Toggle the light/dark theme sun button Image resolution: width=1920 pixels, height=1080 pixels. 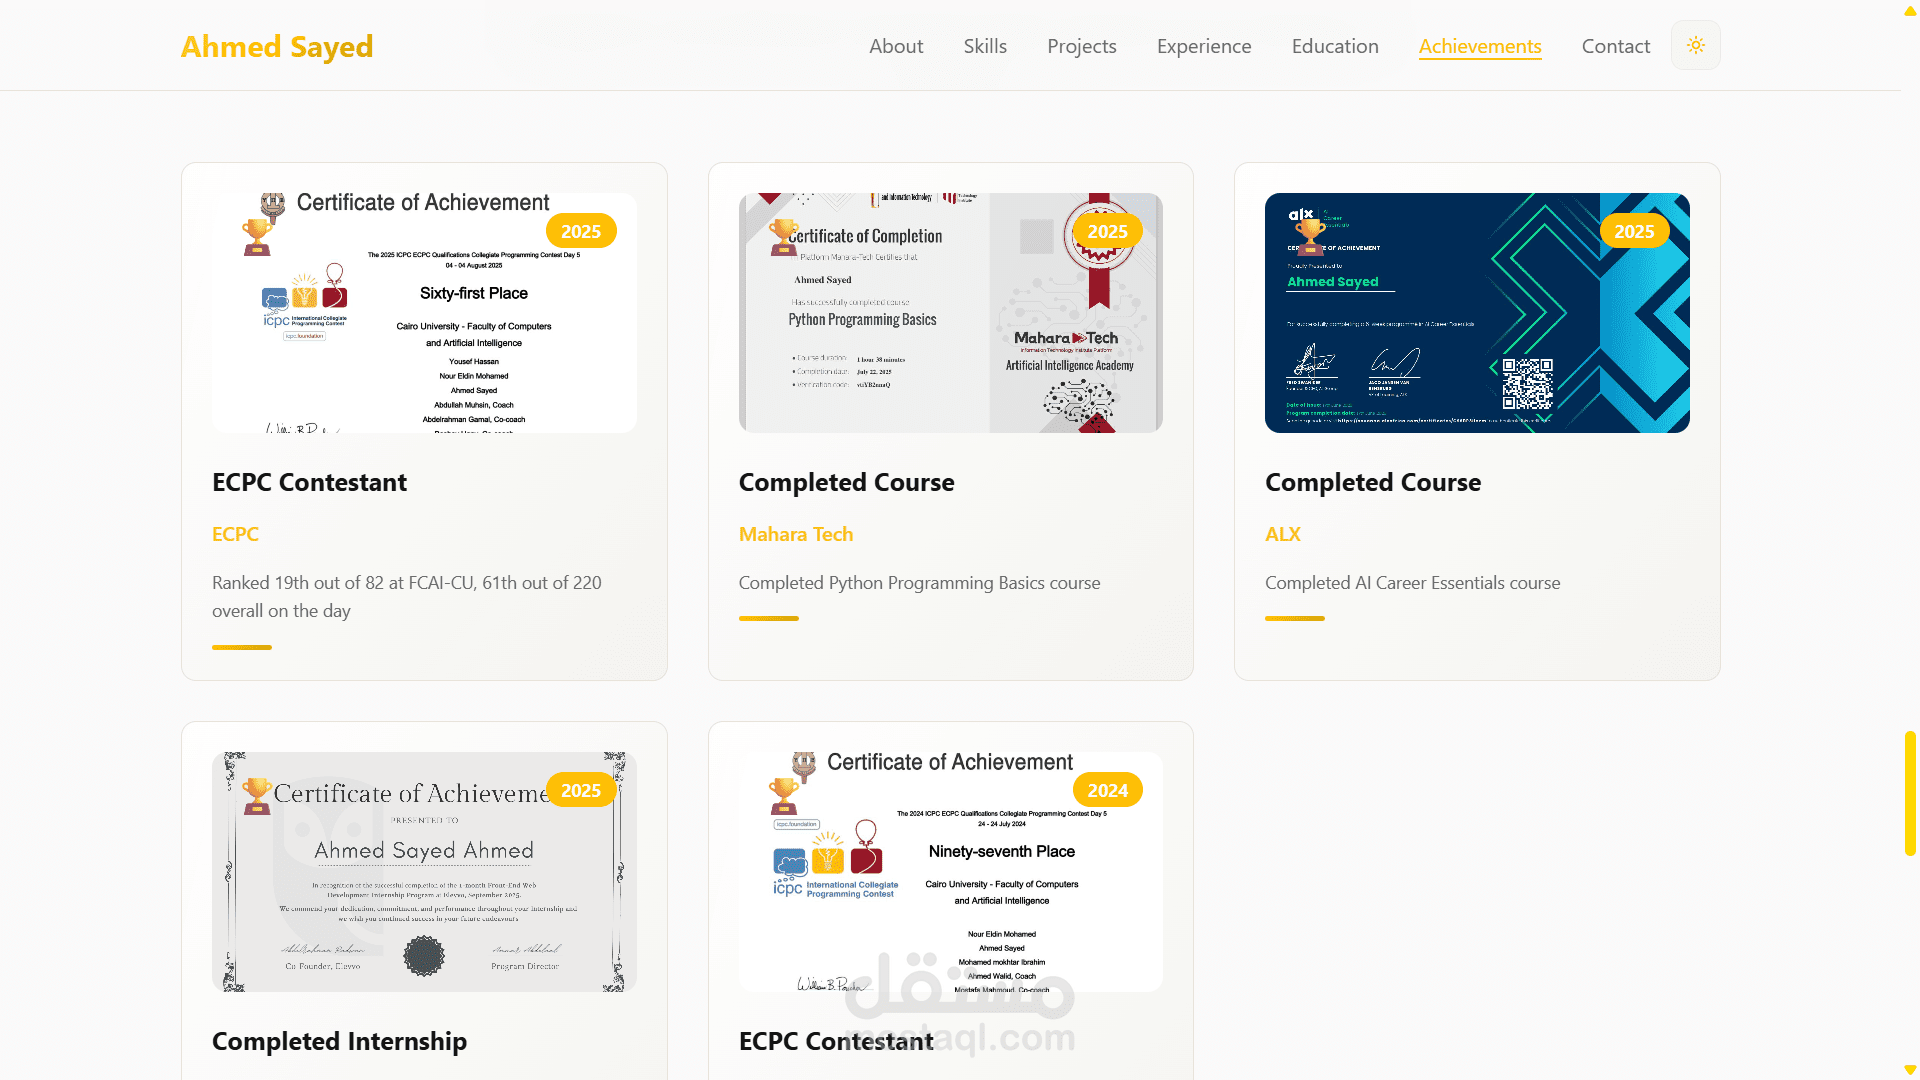coord(1695,46)
